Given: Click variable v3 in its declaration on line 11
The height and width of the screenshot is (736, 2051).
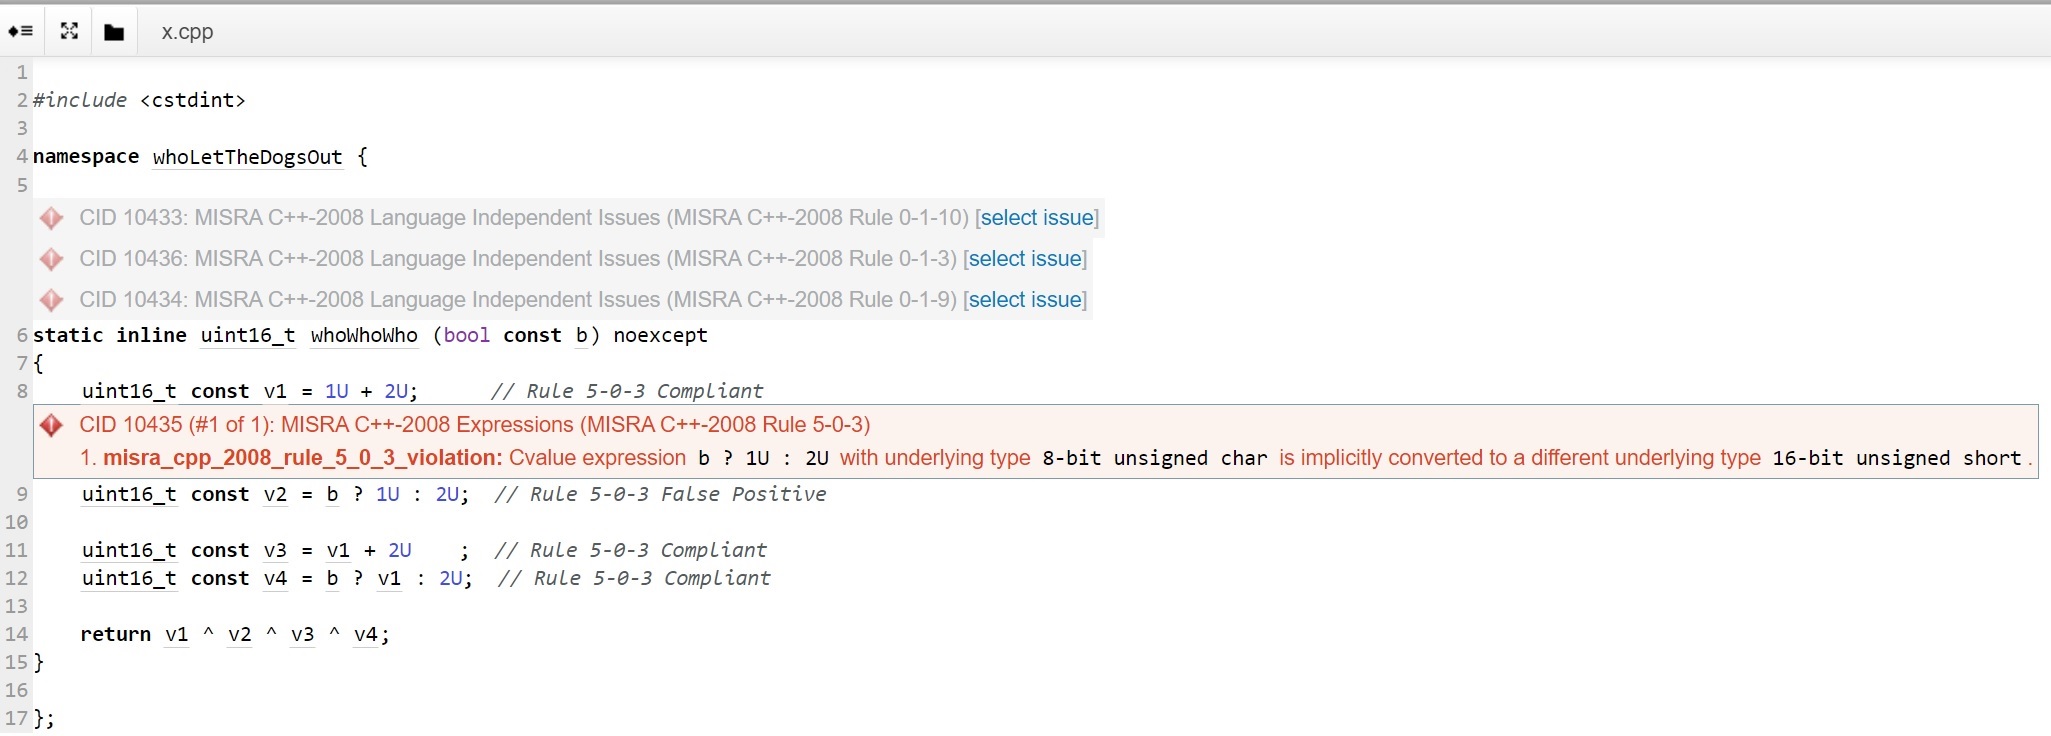Looking at the screenshot, I should [x=275, y=550].
